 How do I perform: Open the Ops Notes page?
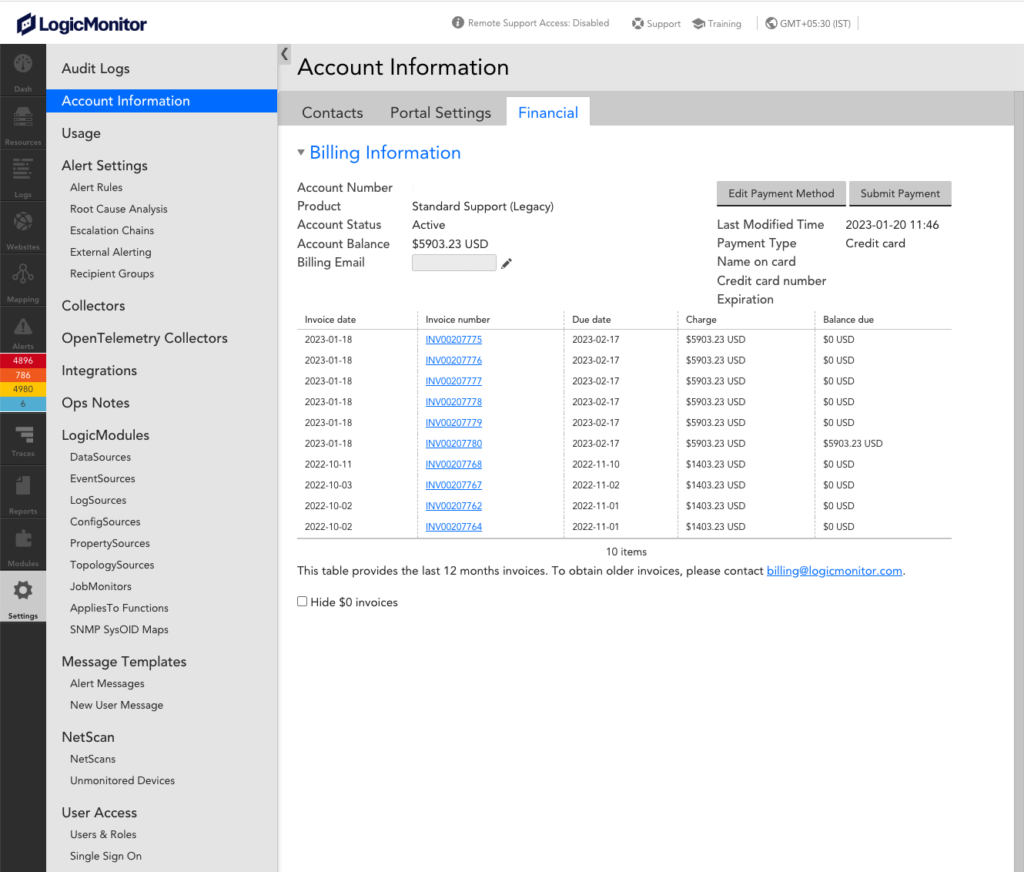tap(95, 403)
